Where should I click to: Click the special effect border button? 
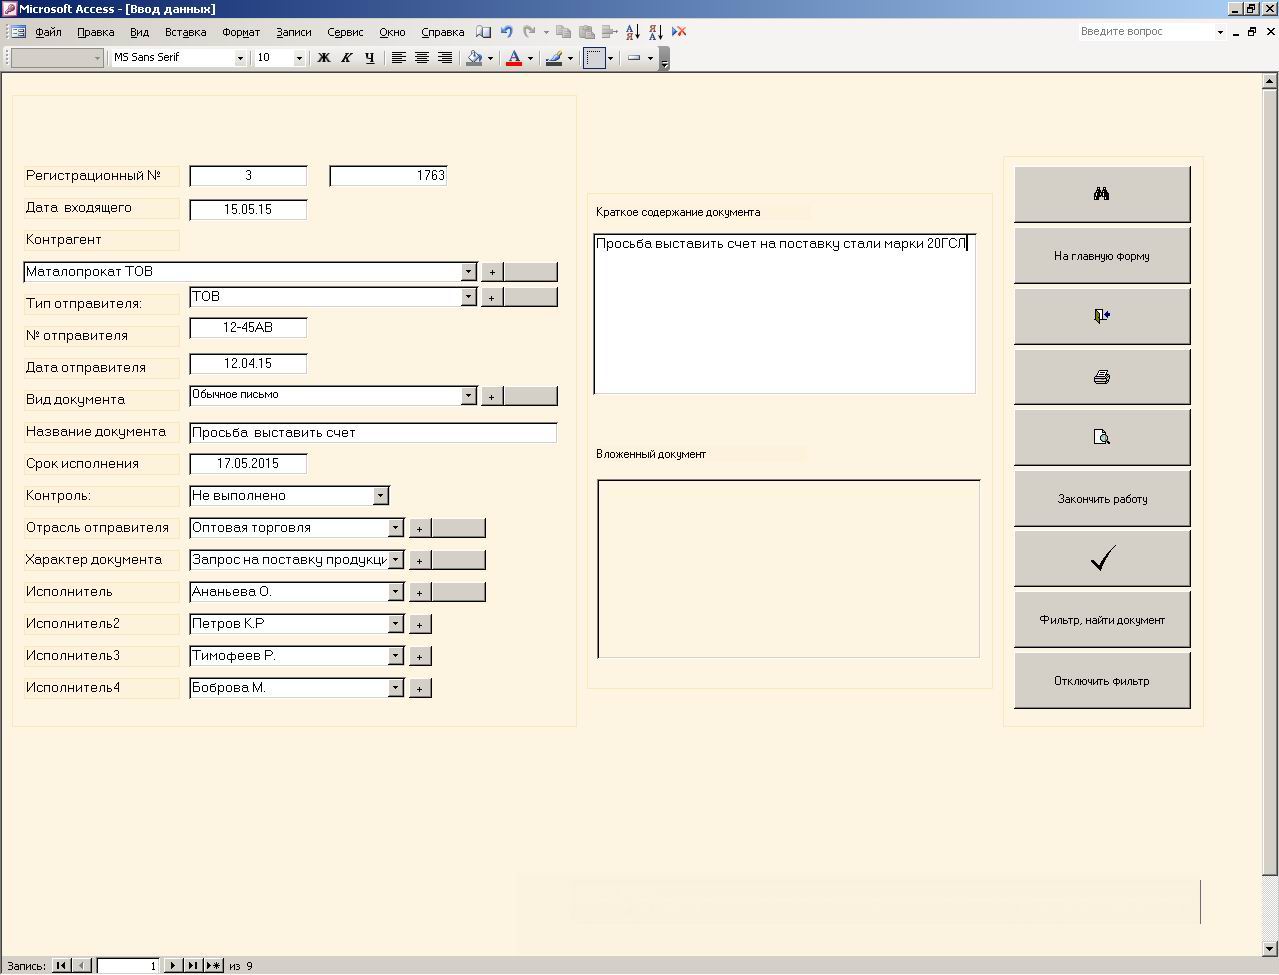595,58
